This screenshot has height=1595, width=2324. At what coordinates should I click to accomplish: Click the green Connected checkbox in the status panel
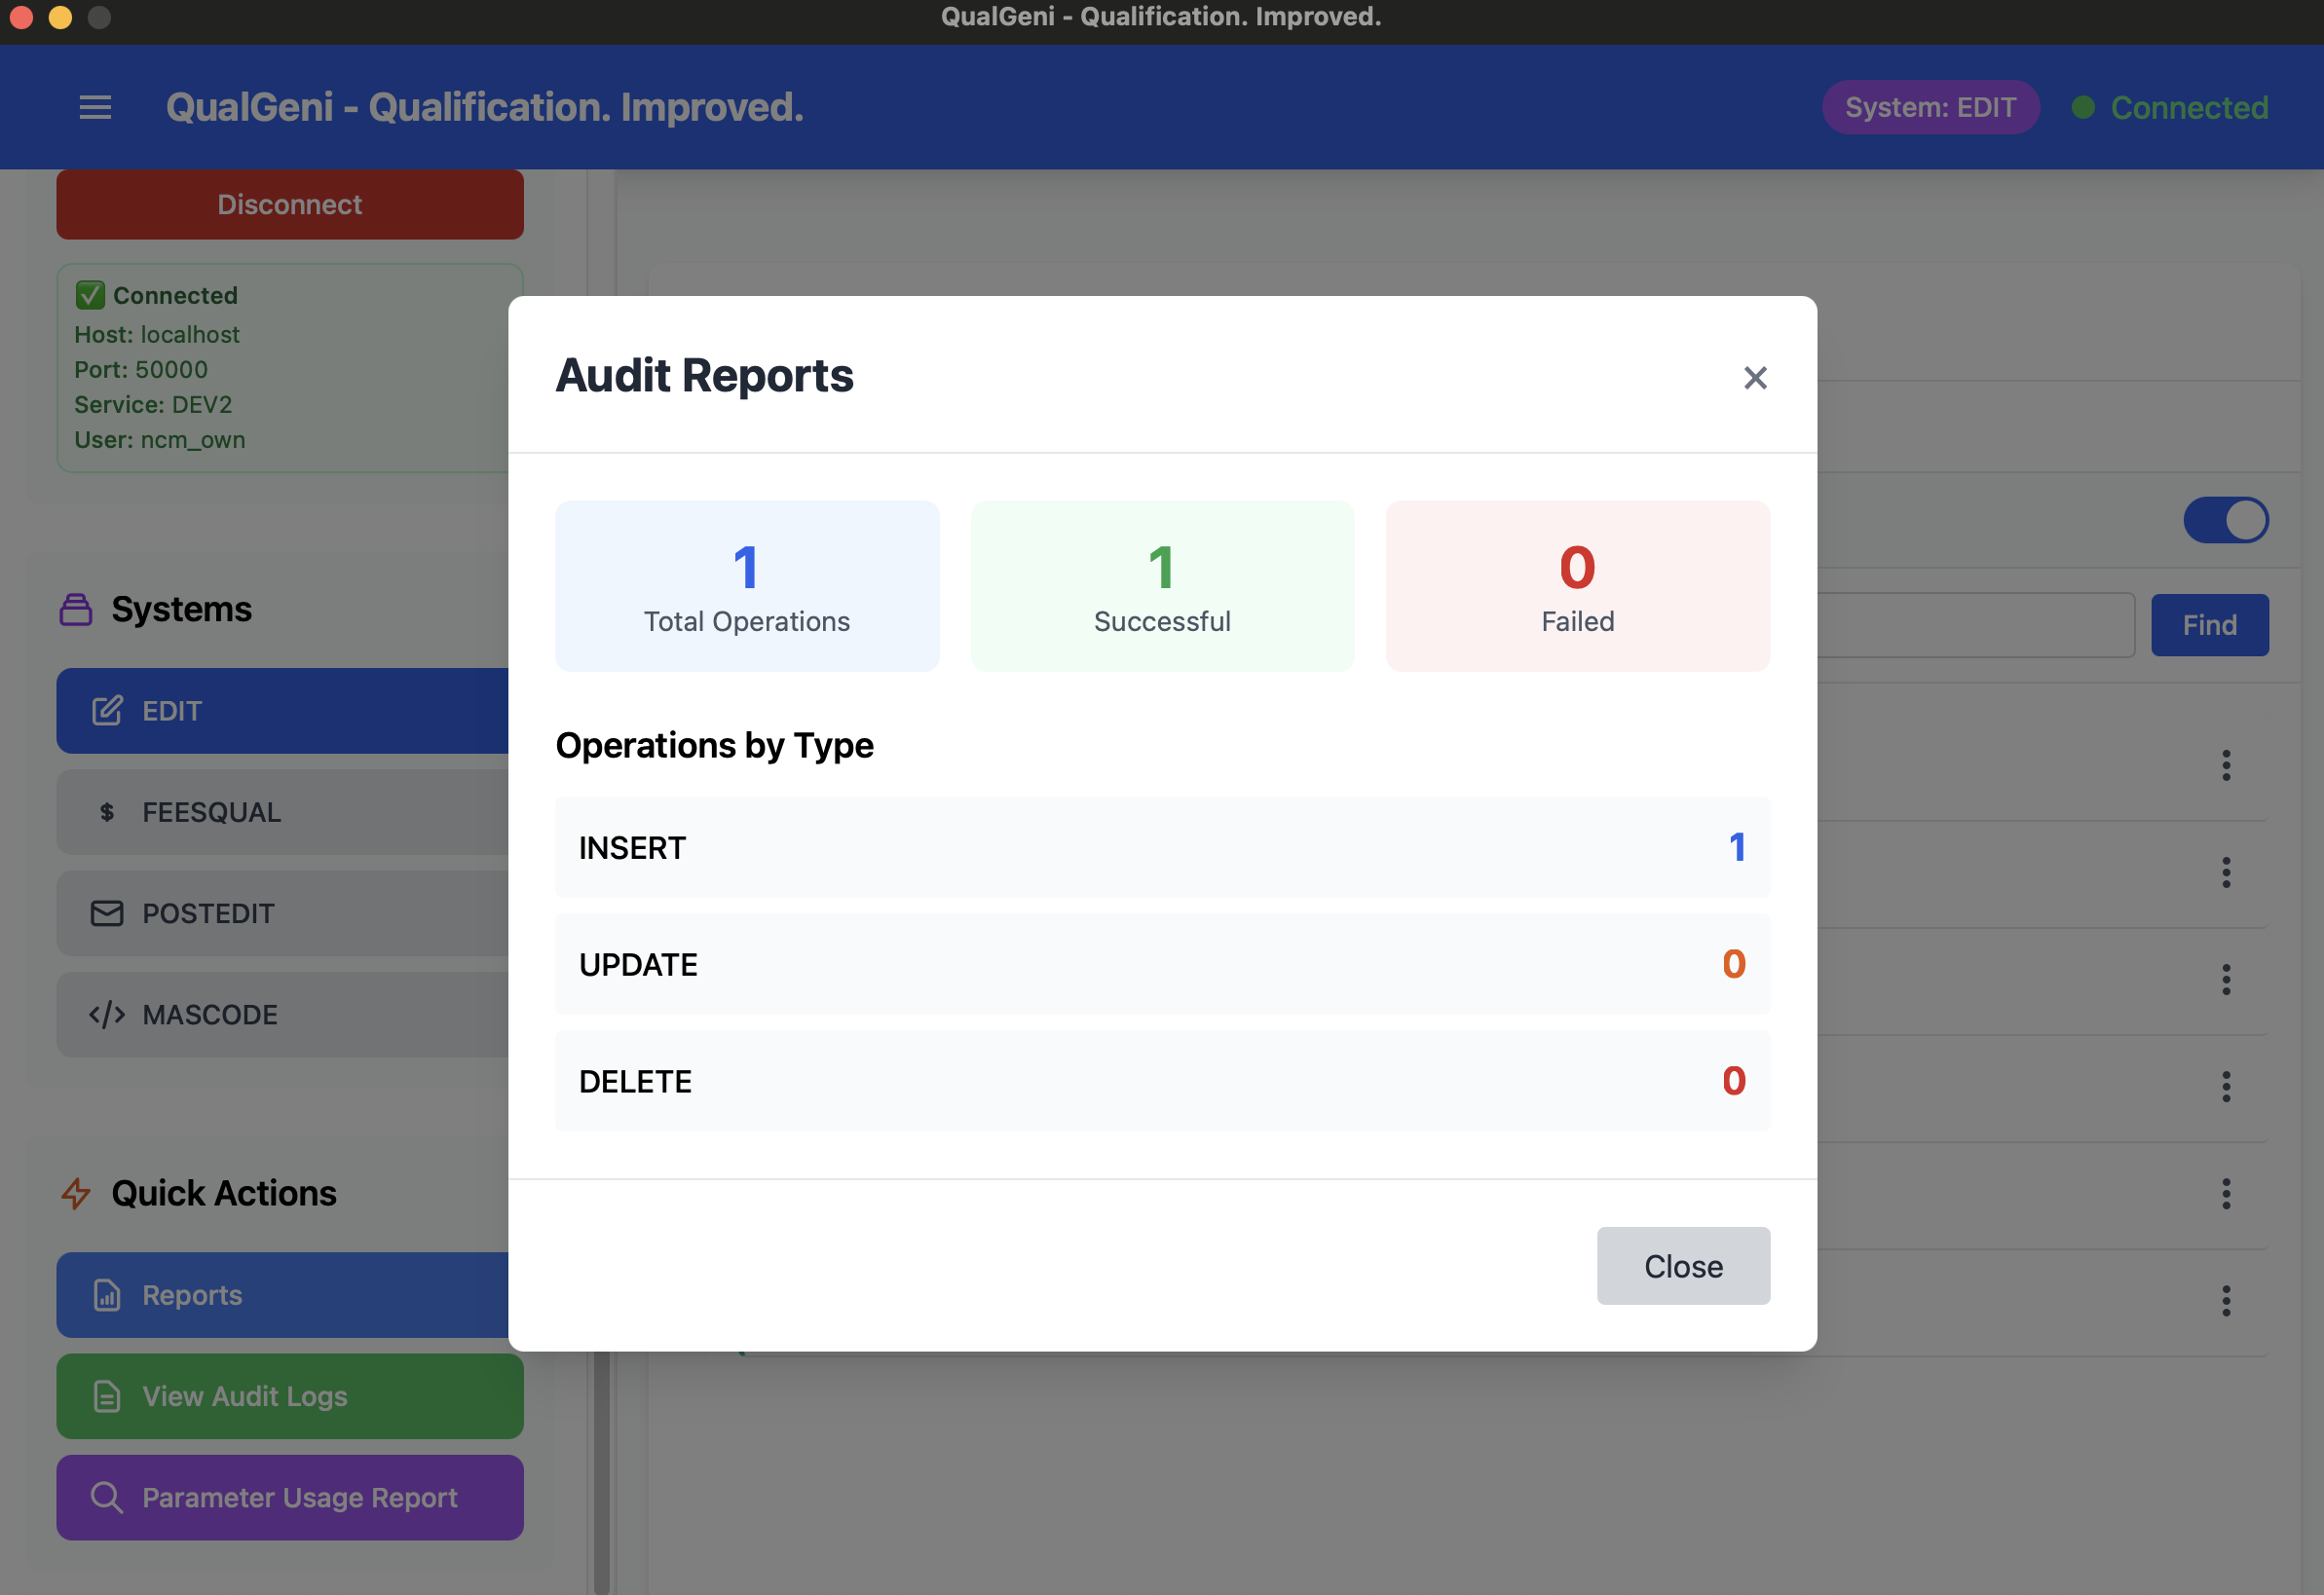point(89,294)
